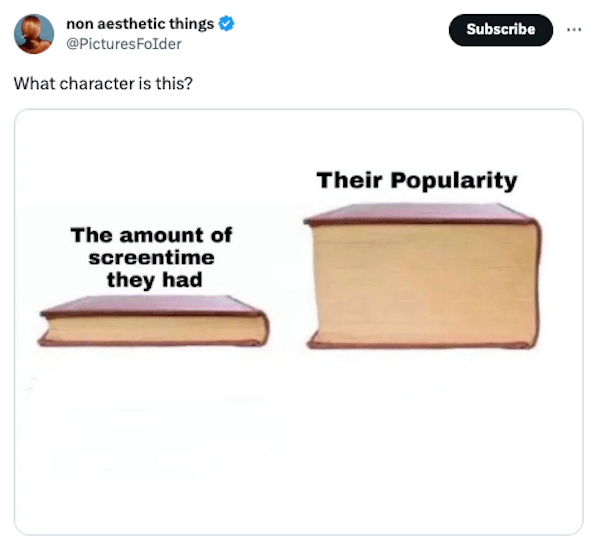Click the thick book in the meme
Image resolution: width=600 pixels, height=547 pixels.
click(423, 277)
